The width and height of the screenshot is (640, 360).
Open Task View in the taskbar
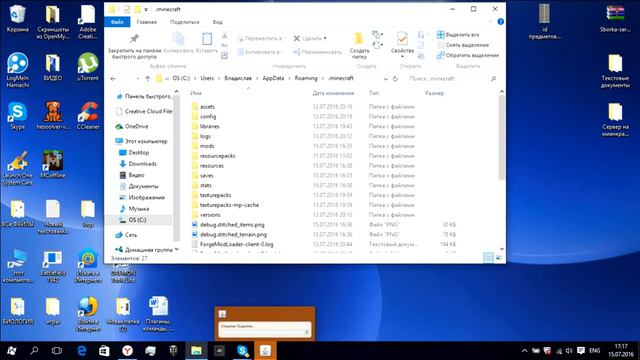point(57,351)
